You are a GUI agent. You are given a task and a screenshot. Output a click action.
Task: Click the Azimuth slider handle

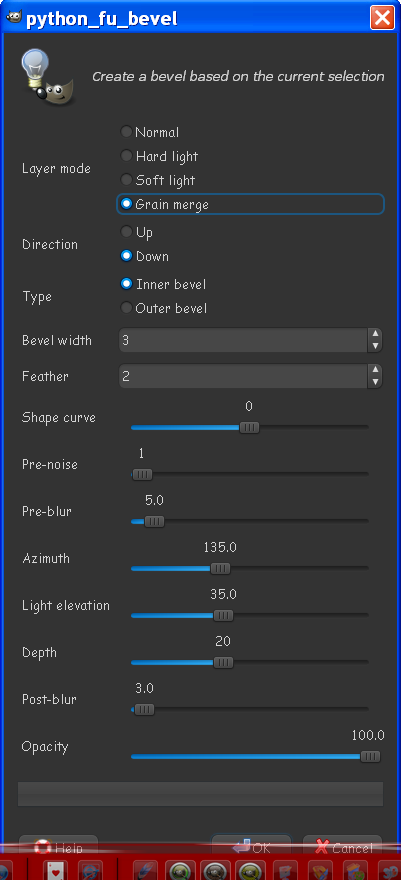[x=220, y=569]
